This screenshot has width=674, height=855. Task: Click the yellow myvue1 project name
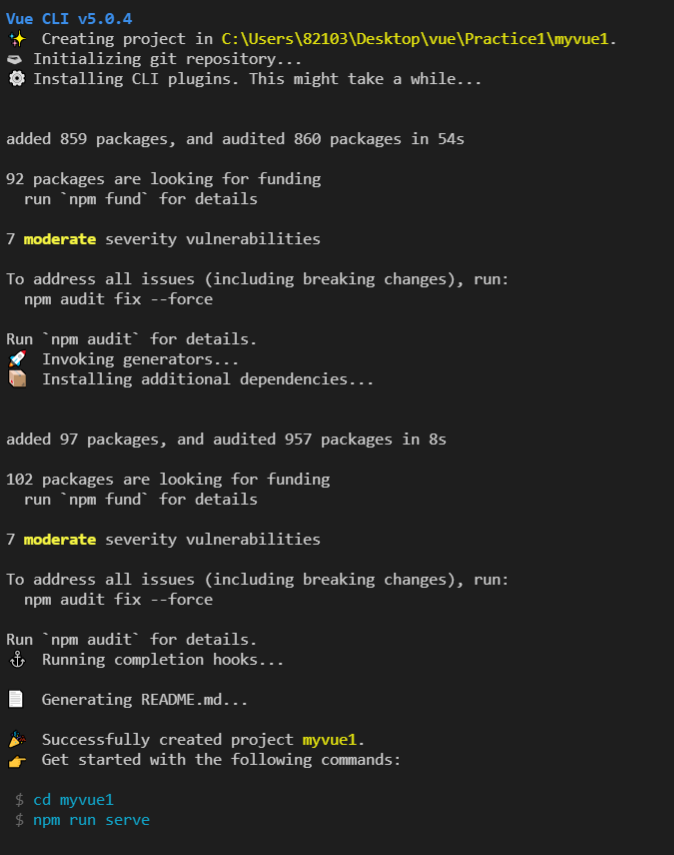(x=329, y=740)
